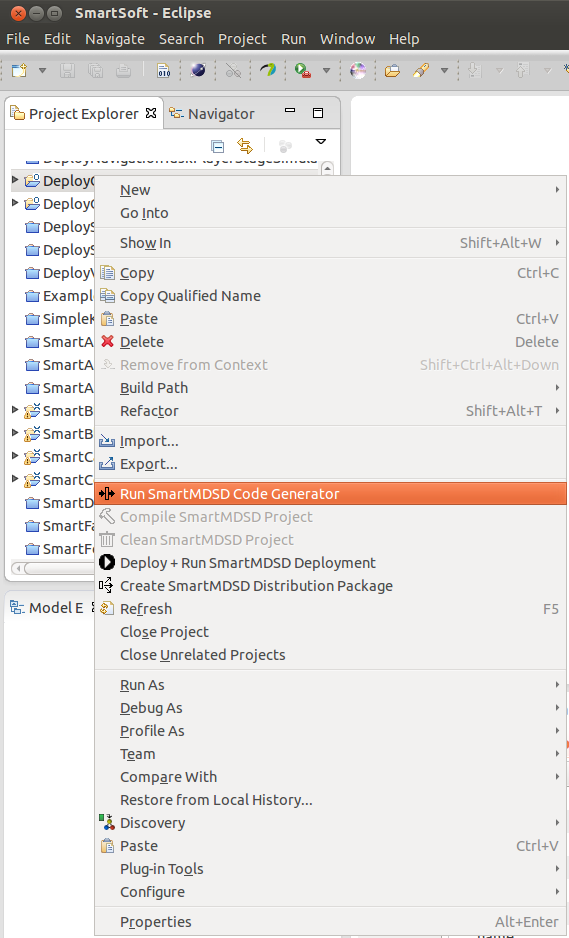Open the Discovery submenu
Viewport: 569px width, 938px height.
coord(330,823)
